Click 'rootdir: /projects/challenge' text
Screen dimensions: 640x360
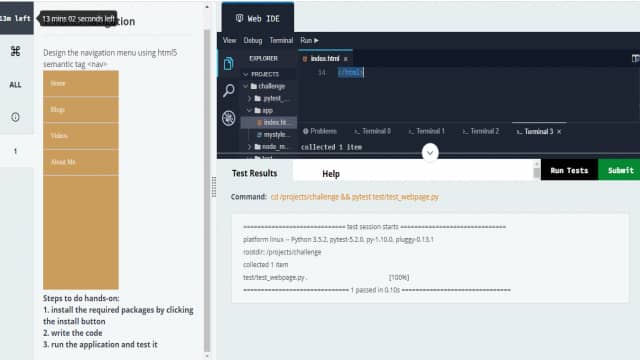click(x=282, y=252)
